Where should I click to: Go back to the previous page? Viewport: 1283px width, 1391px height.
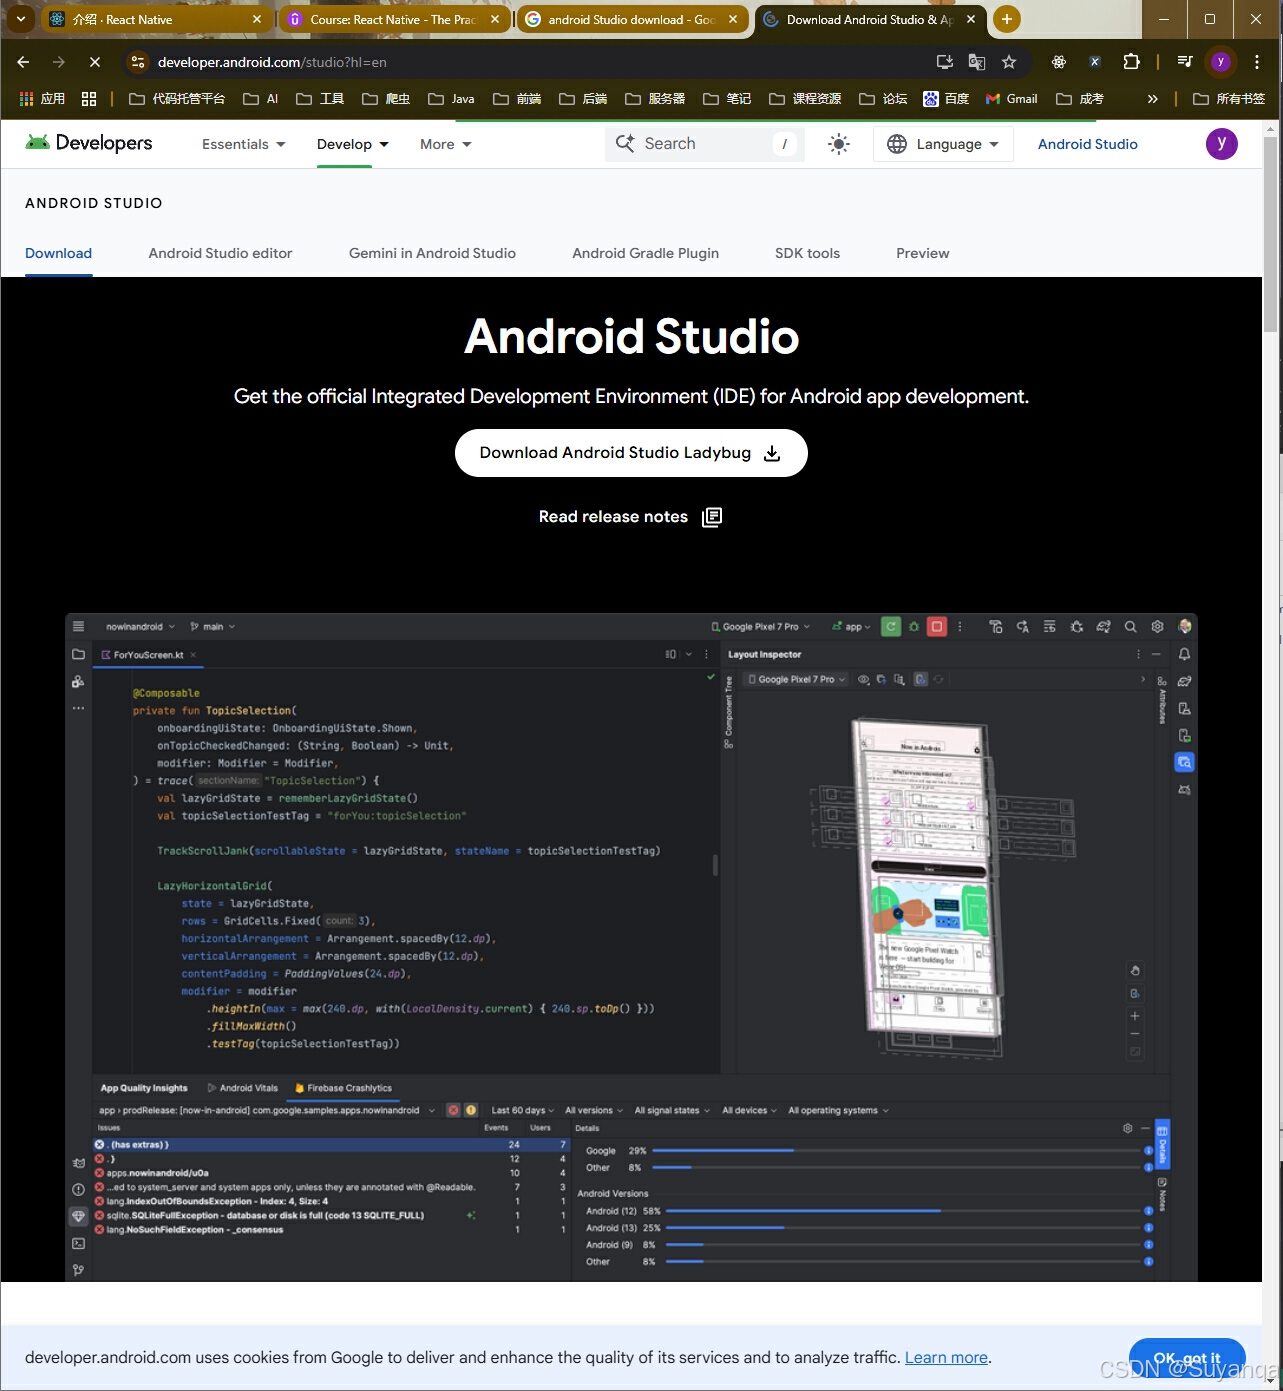tap(23, 62)
